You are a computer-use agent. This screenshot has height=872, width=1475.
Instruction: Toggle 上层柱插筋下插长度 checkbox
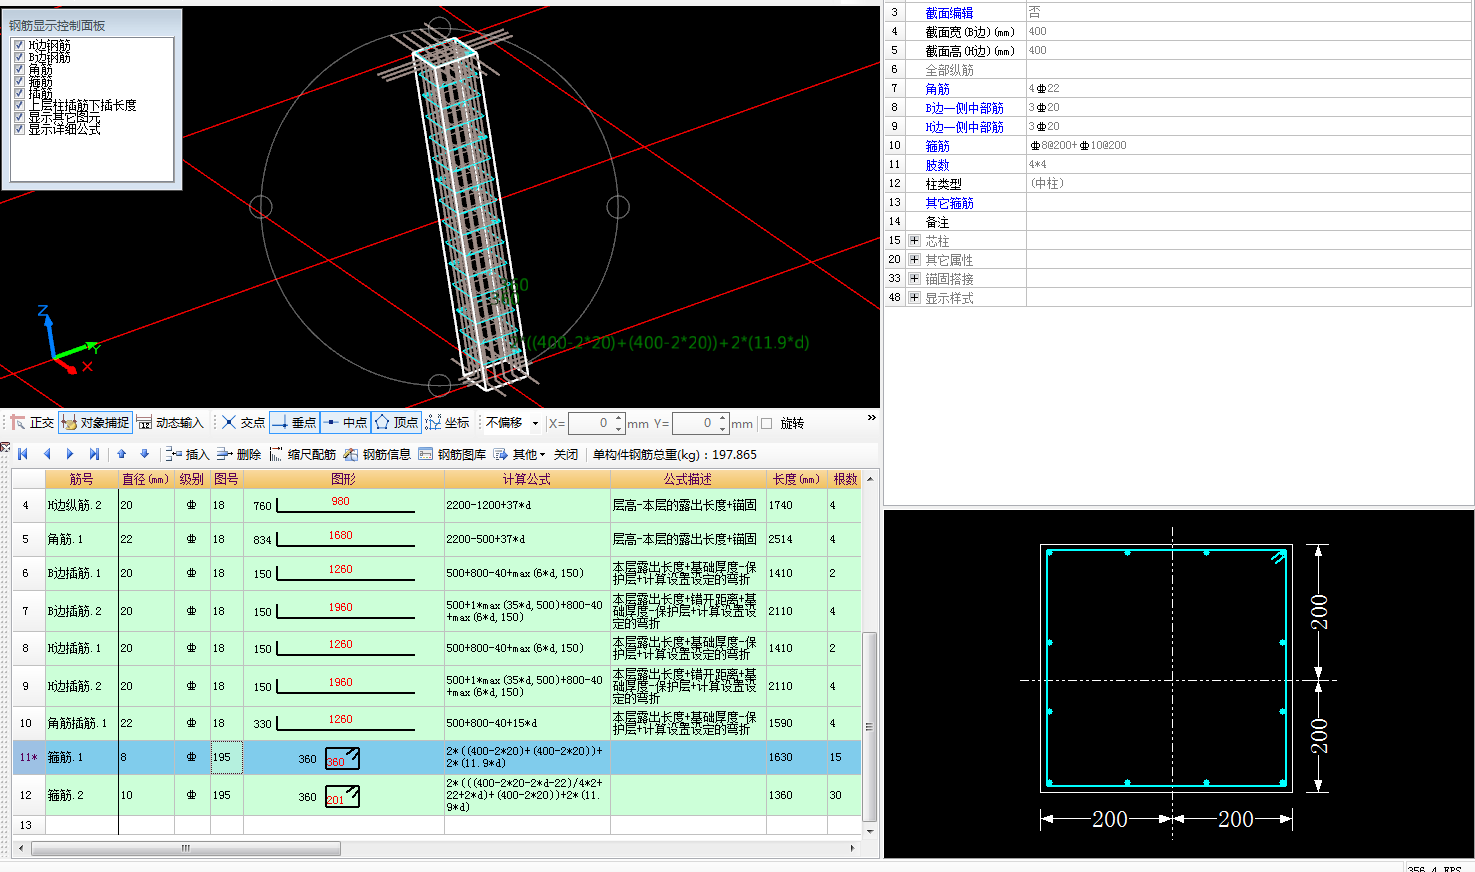(19, 105)
